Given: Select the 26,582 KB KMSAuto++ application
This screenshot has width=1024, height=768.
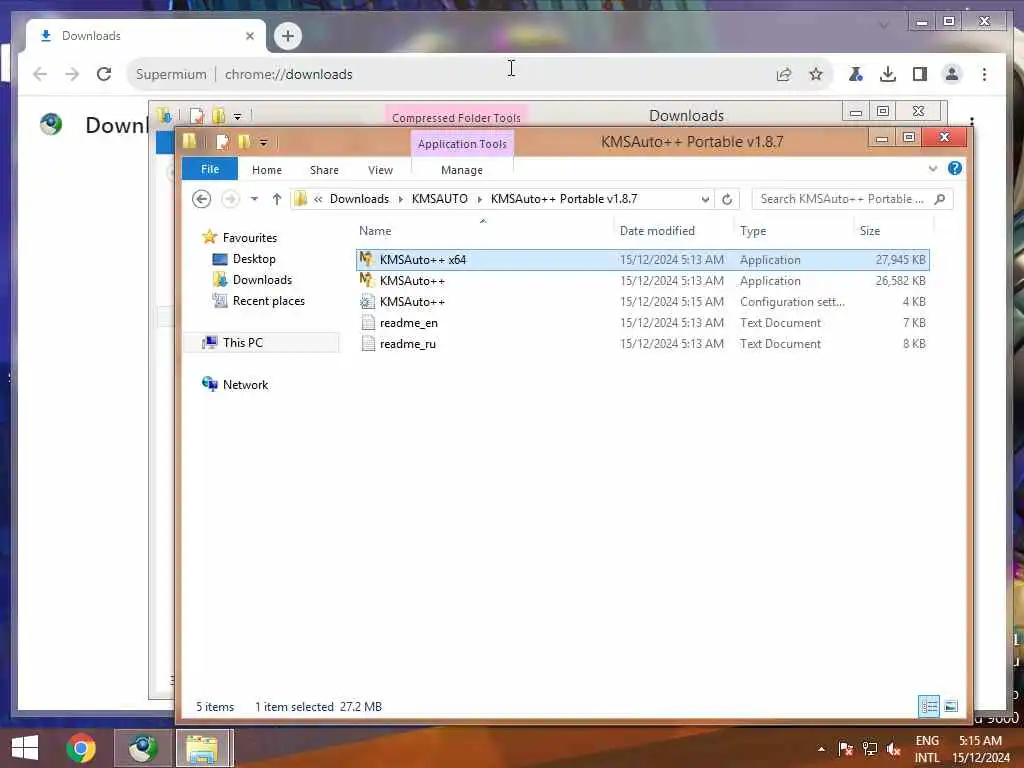Looking at the screenshot, I should coord(643,281).
